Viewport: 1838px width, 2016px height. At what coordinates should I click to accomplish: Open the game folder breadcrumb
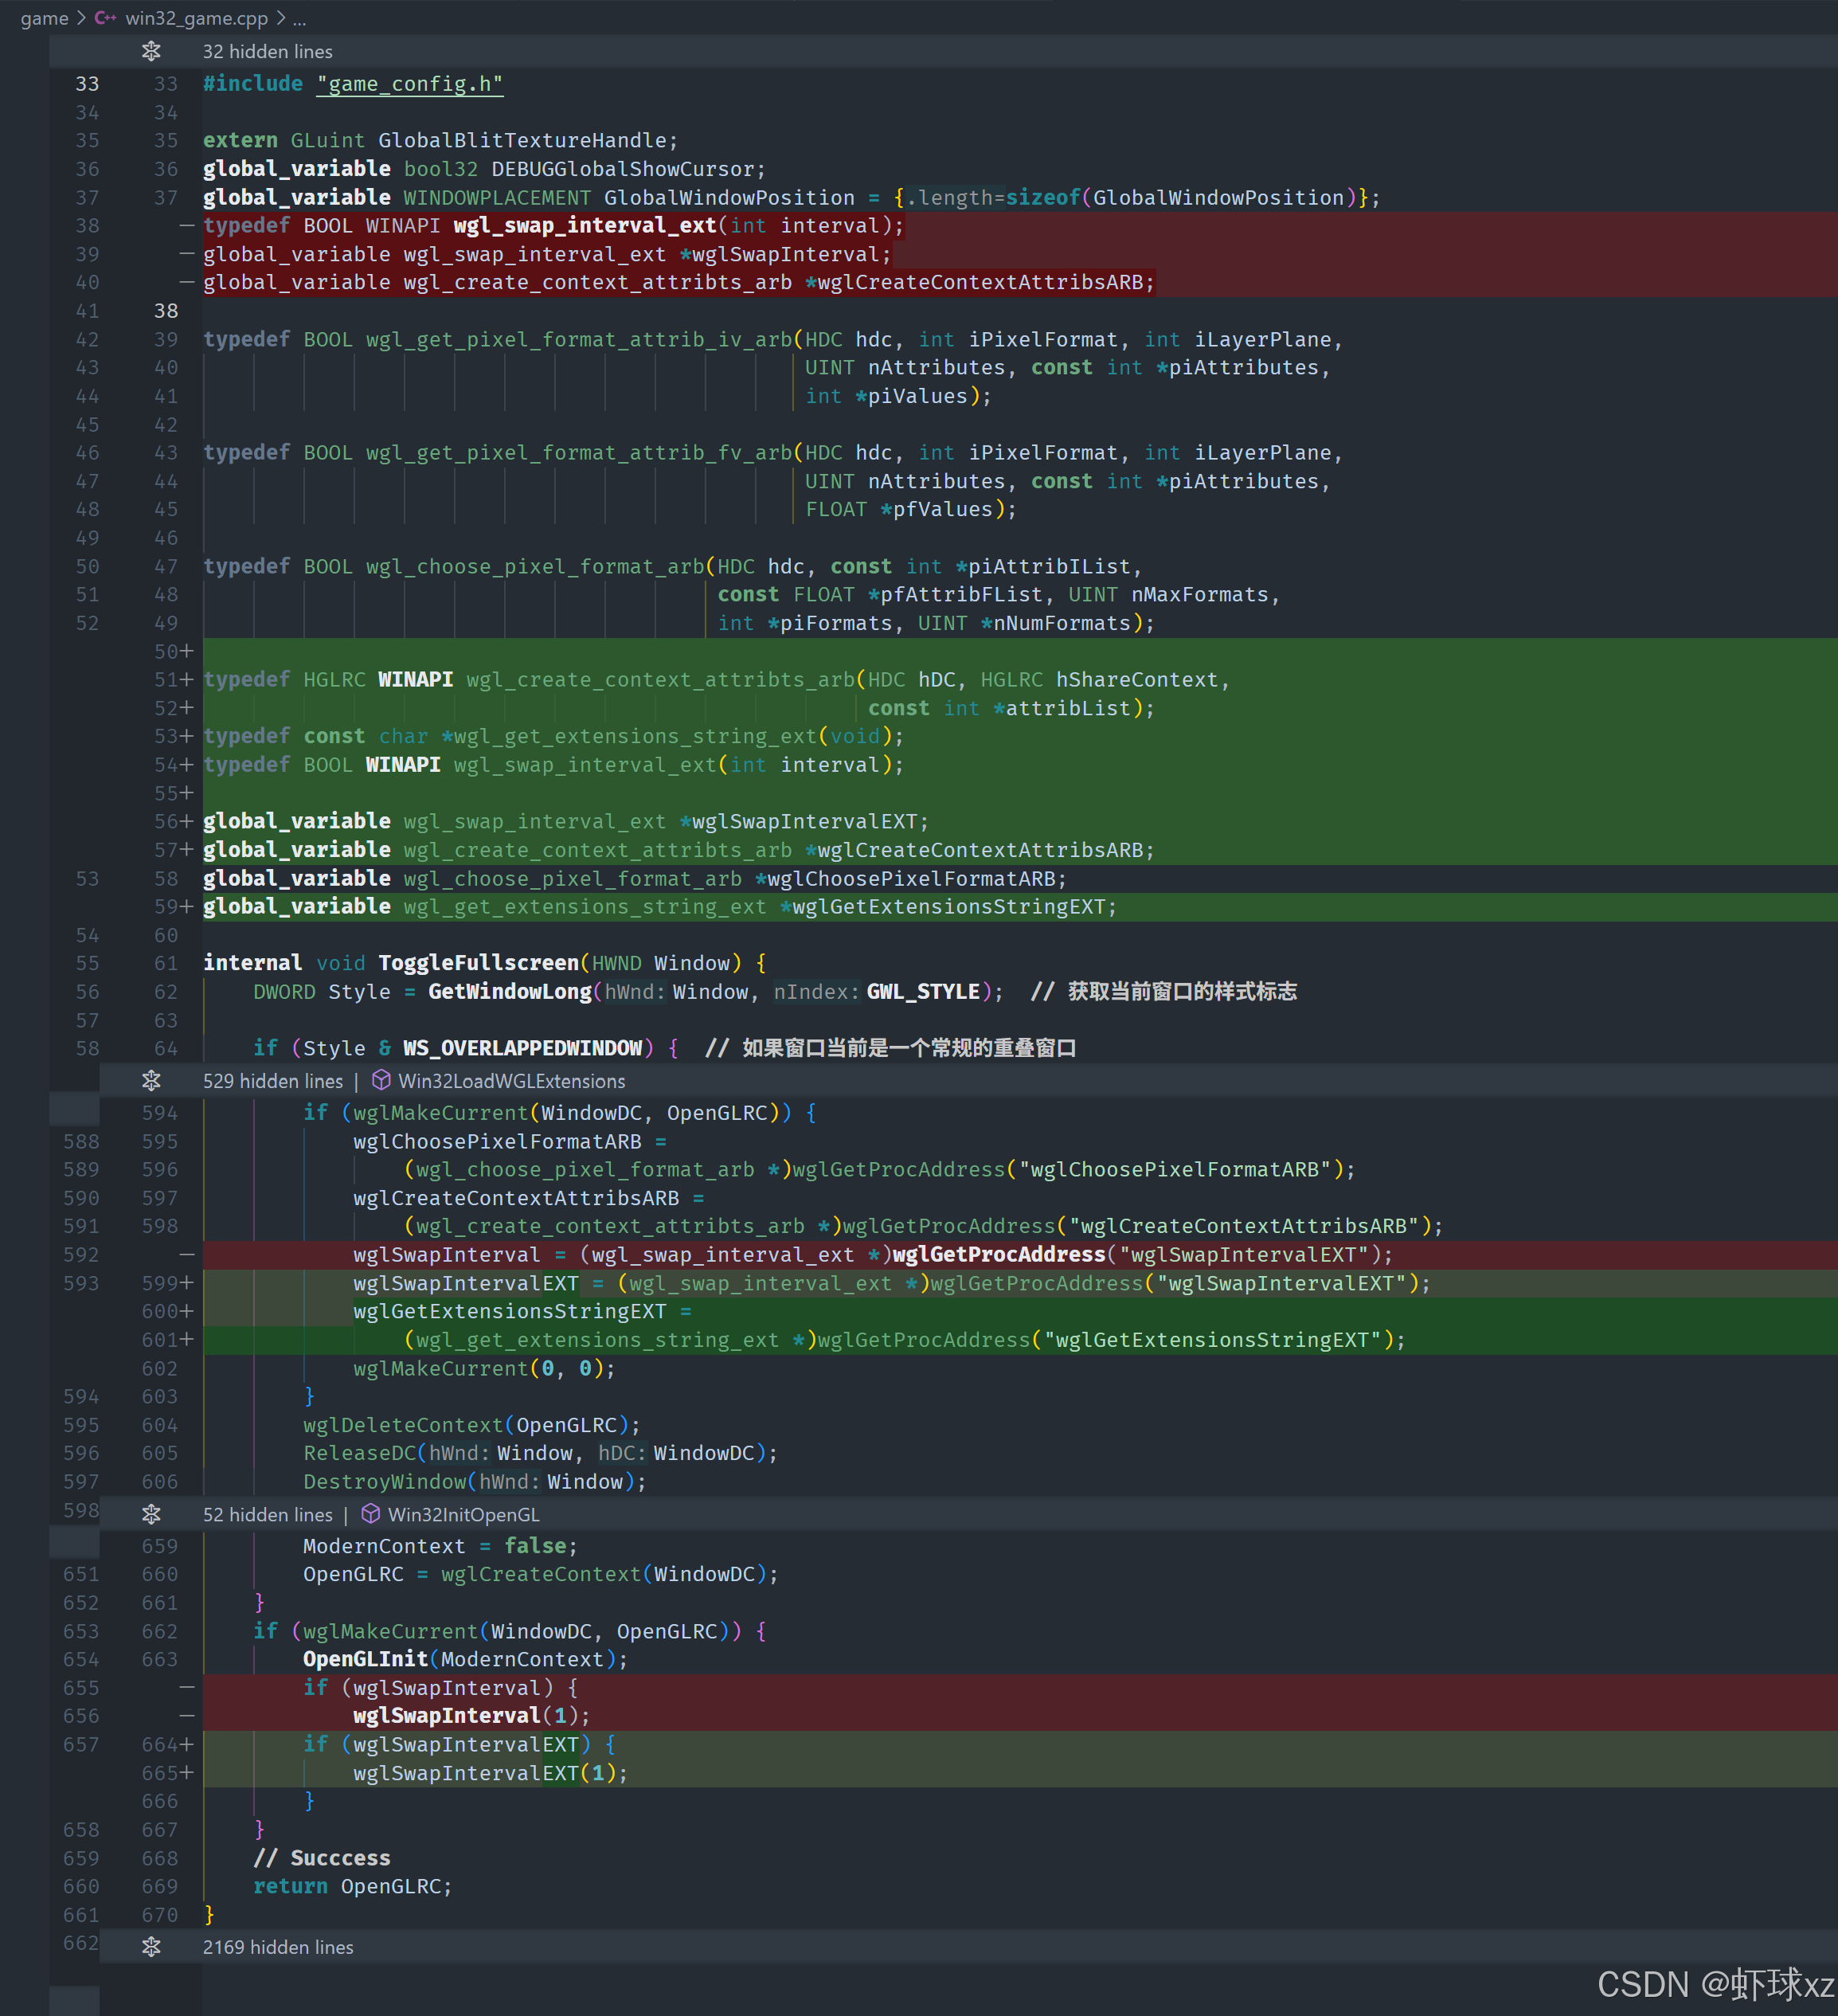tap(44, 18)
